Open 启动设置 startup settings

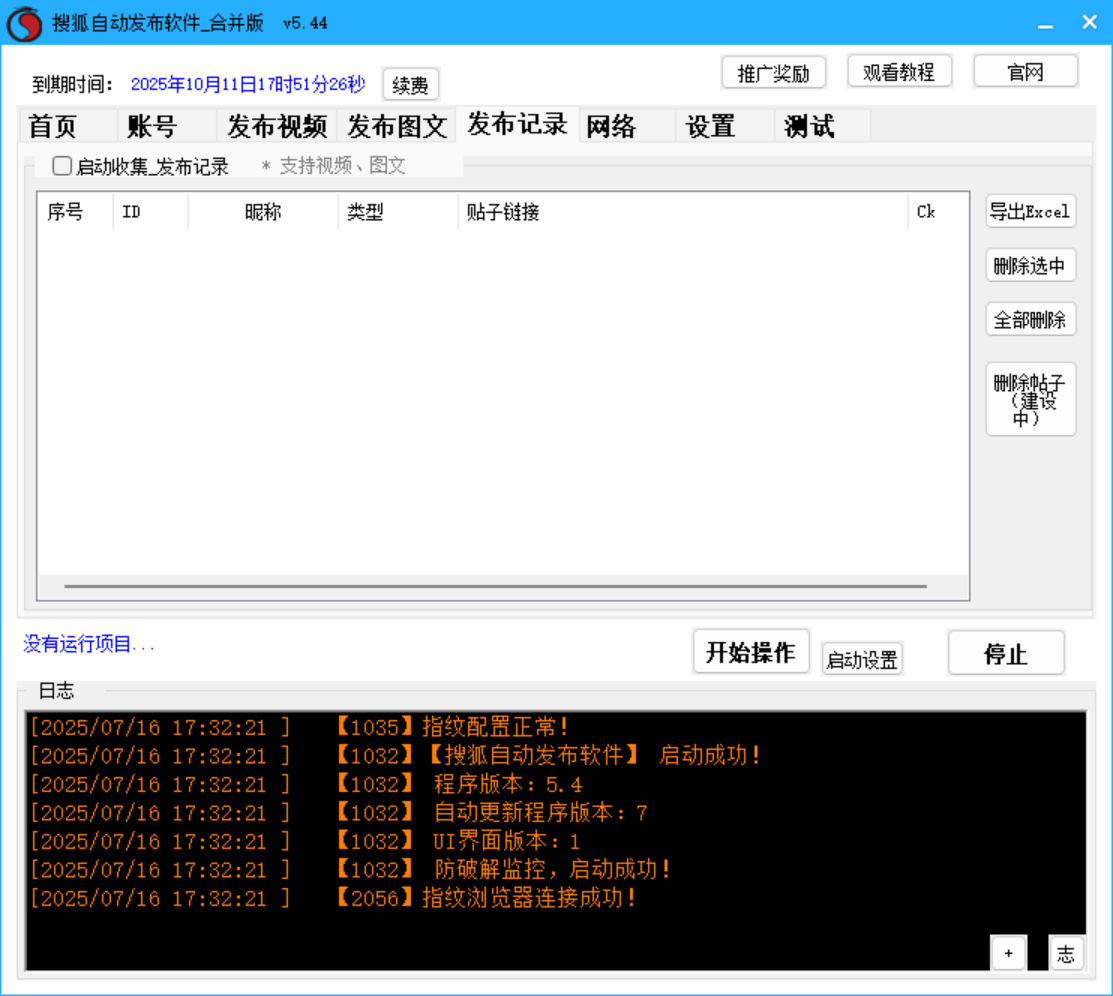(862, 660)
